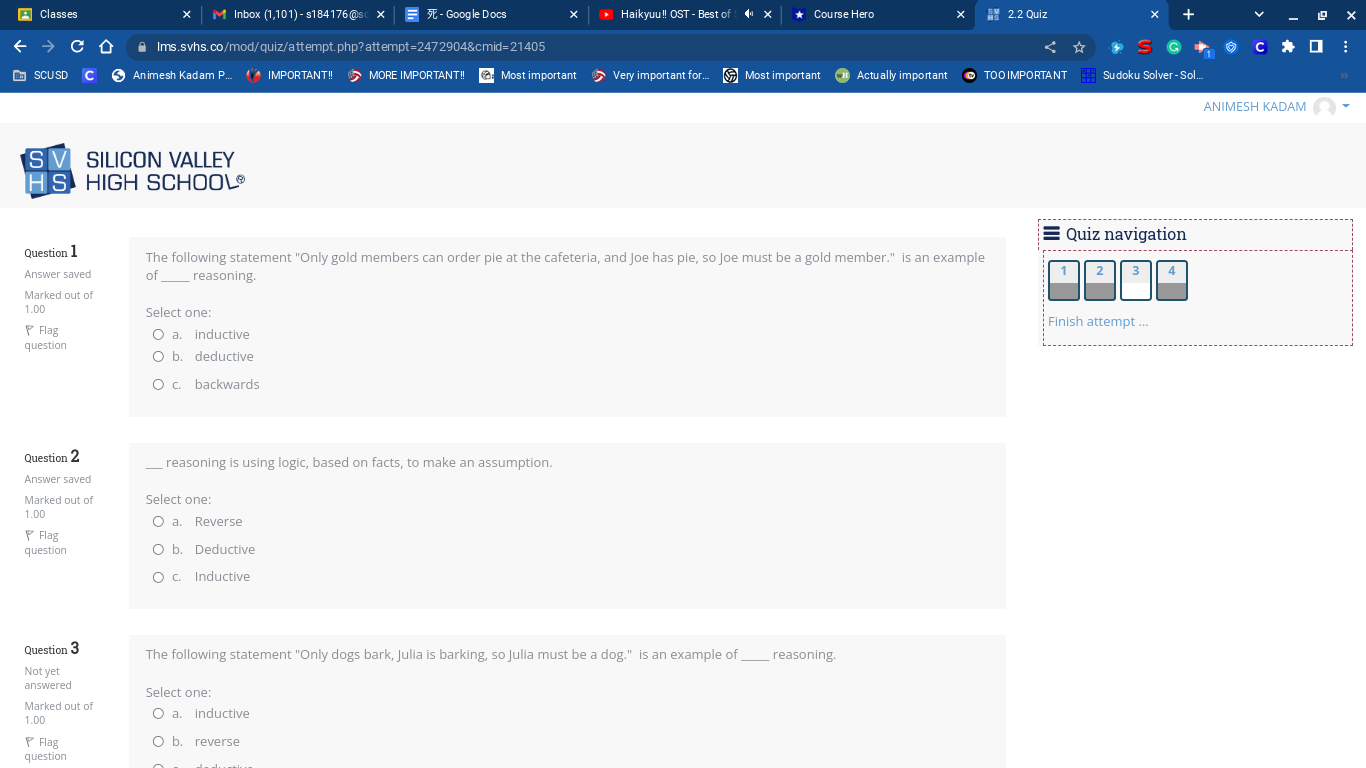This screenshot has width=1366, height=768.
Task: Jump to question 2 in Quiz navigation
Action: pos(1100,281)
